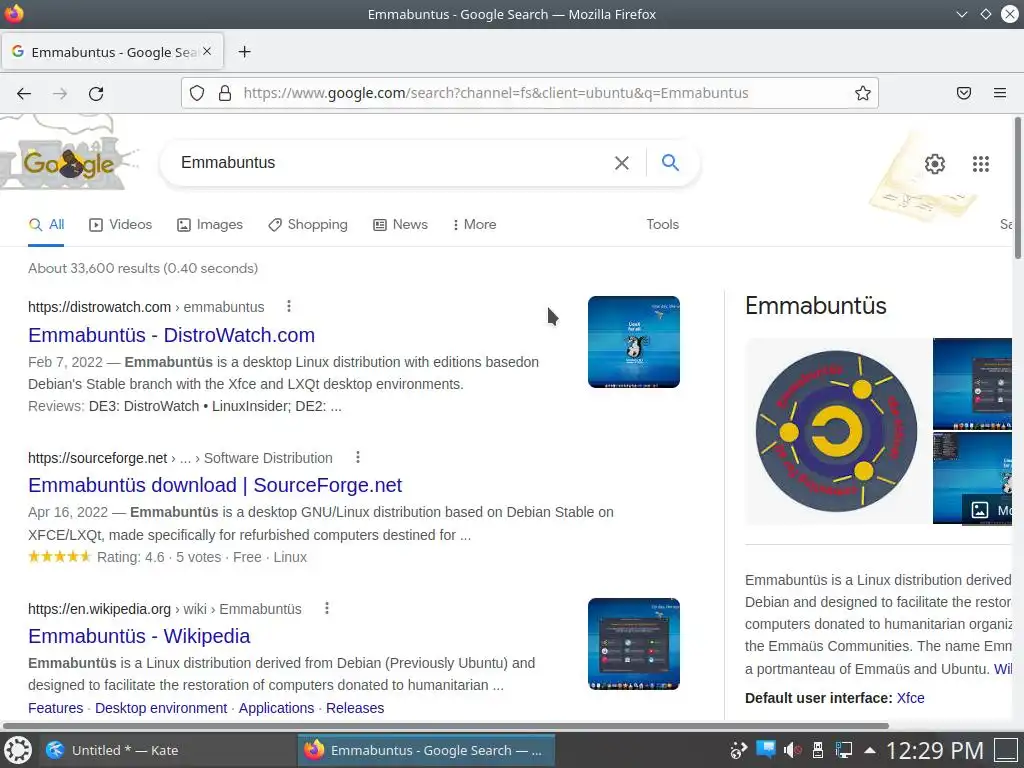Open the Google apps grid
This screenshot has width=1024, height=768.
980,164
